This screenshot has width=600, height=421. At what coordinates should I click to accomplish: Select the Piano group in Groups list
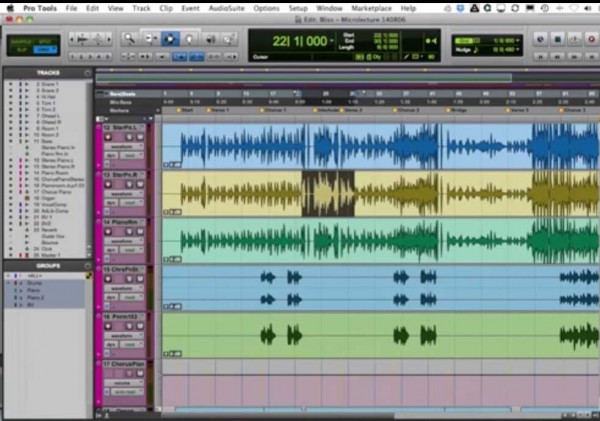point(33,290)
